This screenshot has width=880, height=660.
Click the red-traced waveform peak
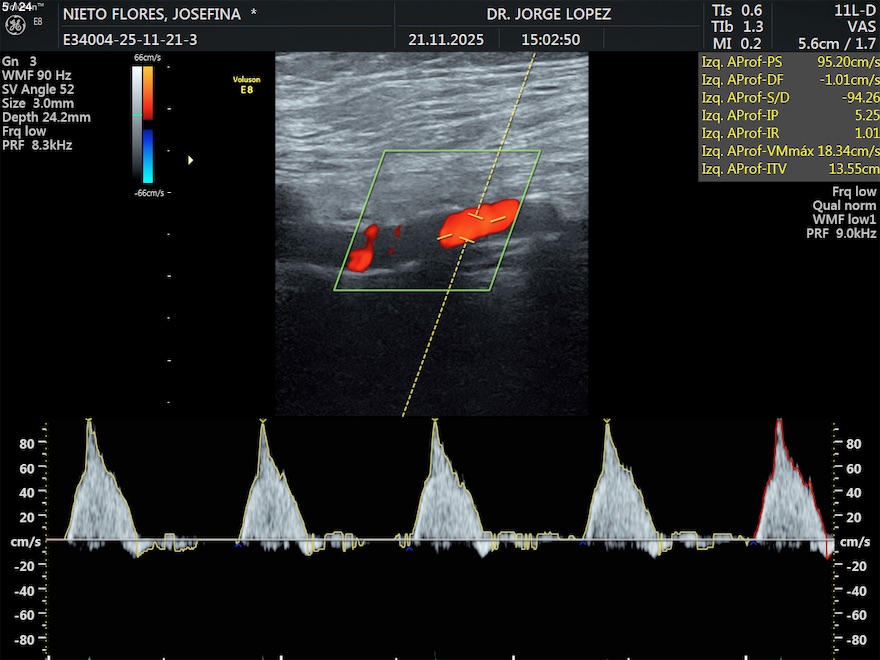tap(779, 424)
